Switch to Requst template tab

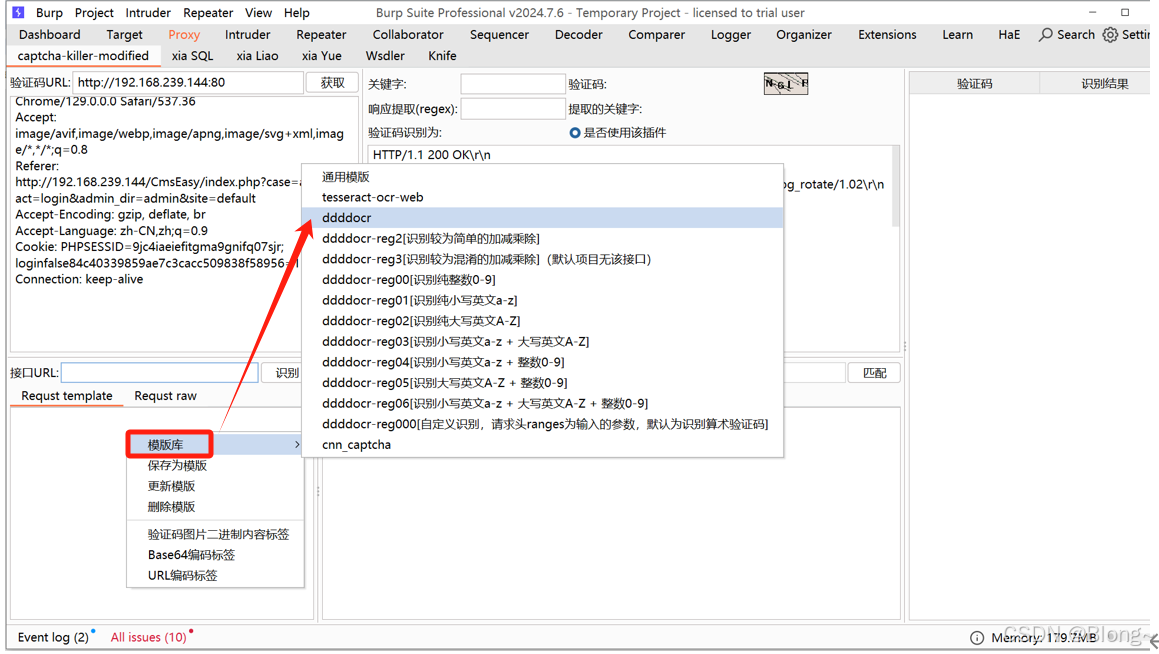(x=67, y=396)
